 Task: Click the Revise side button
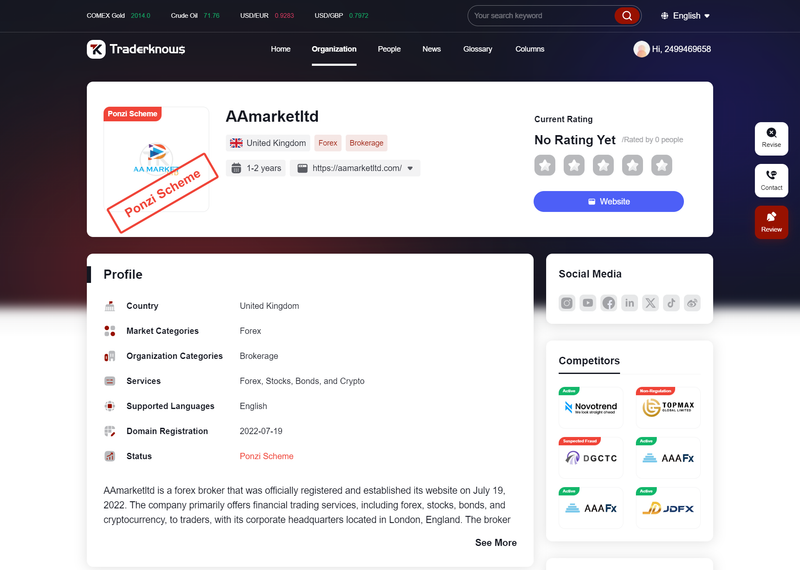point(771,138)
